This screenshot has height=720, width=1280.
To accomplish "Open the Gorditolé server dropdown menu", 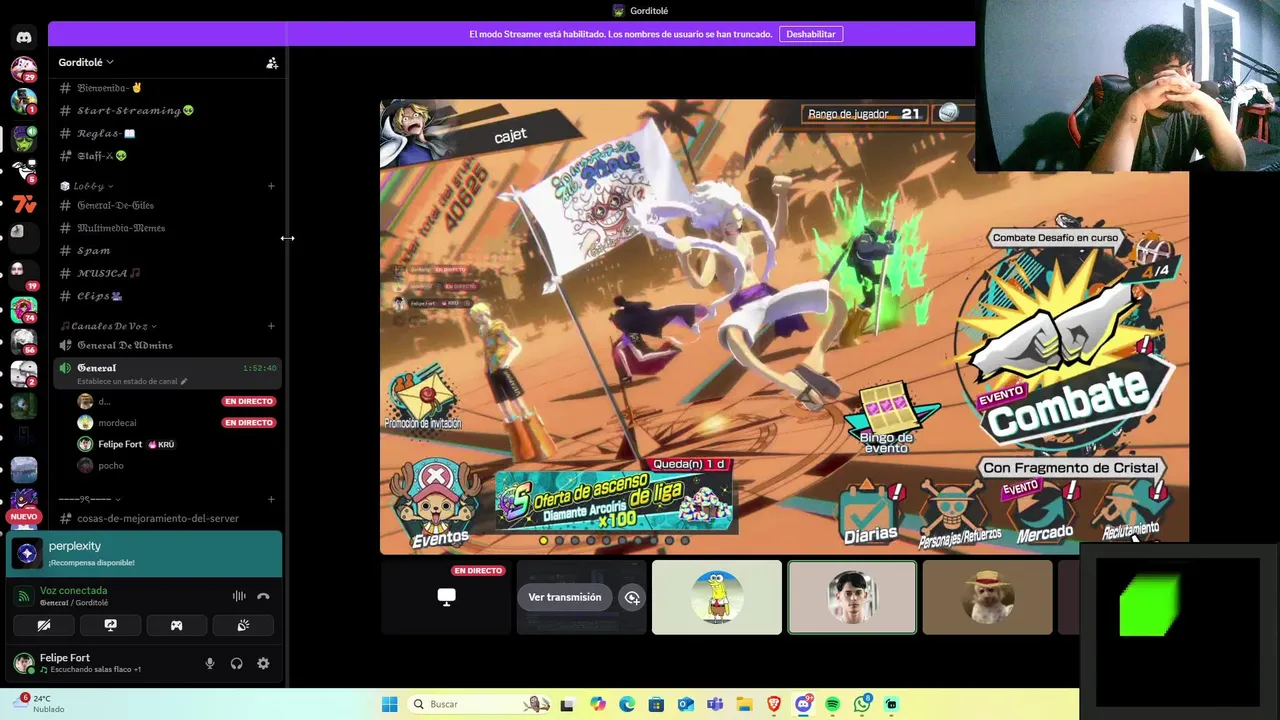I will pyautogui.click(x=86, y=62).
